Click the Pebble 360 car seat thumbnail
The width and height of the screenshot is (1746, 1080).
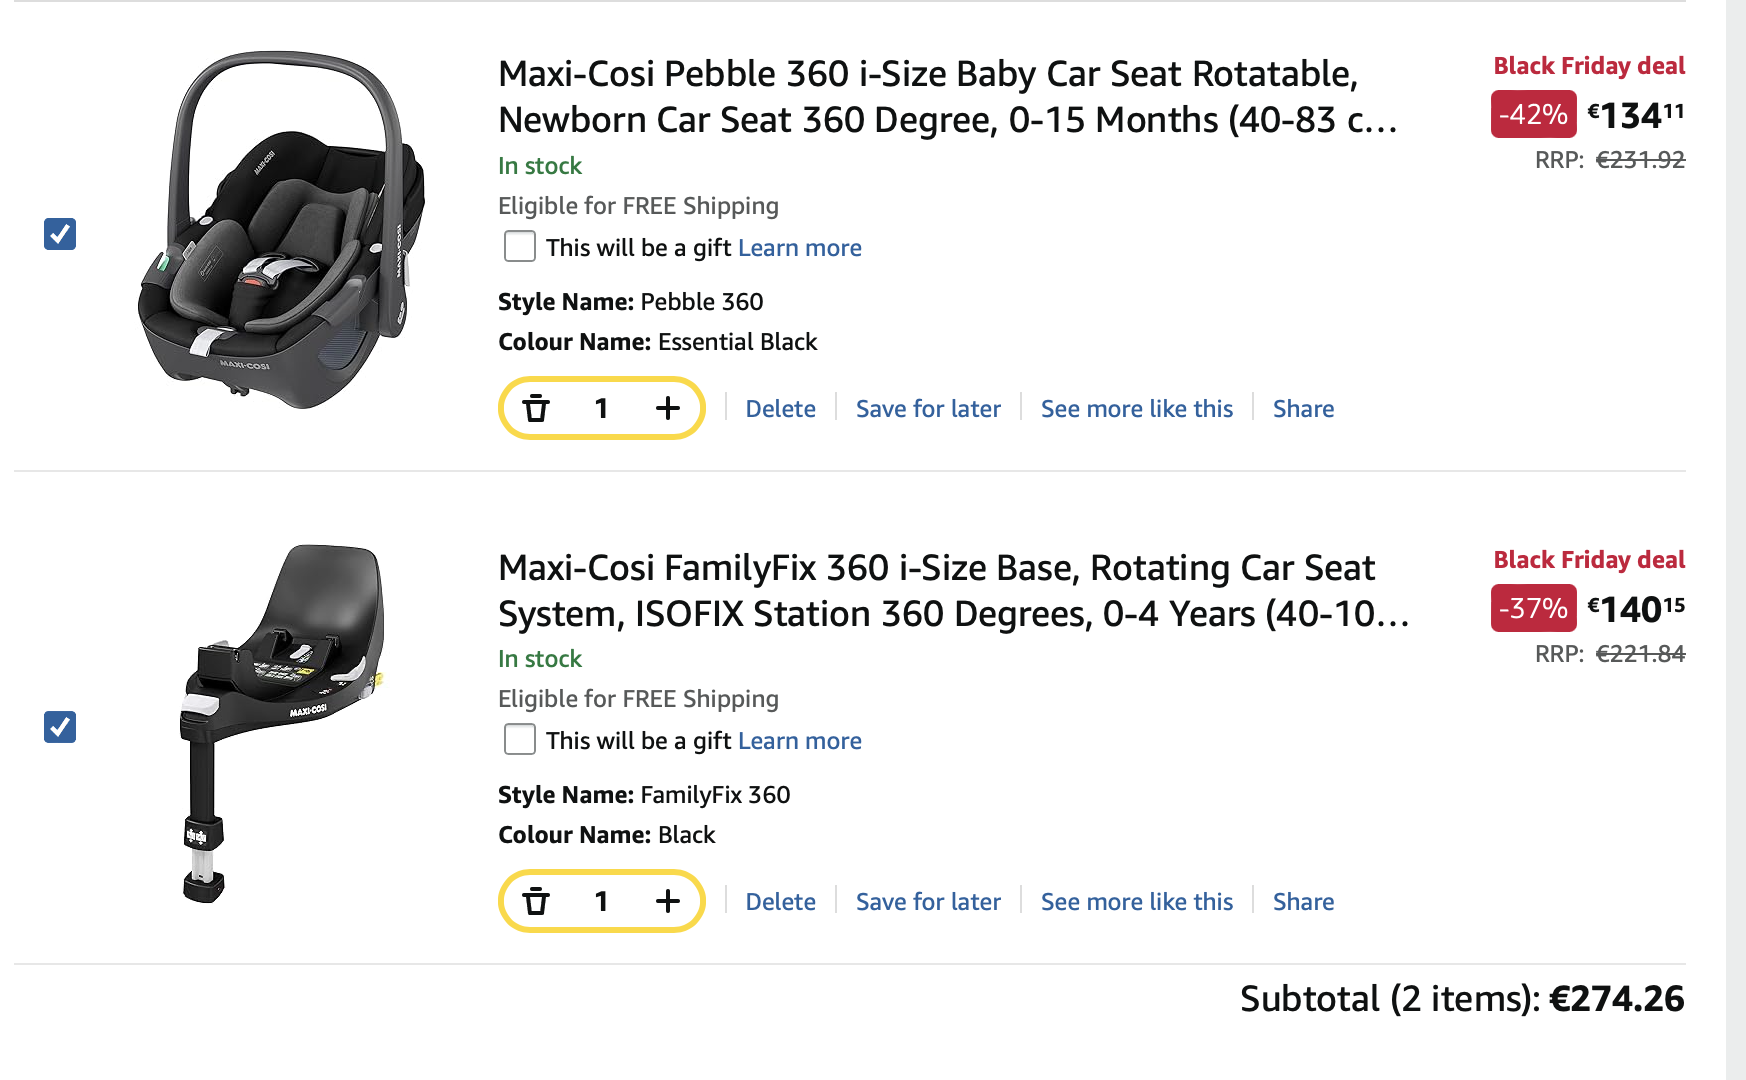click(x=282, y=230)
